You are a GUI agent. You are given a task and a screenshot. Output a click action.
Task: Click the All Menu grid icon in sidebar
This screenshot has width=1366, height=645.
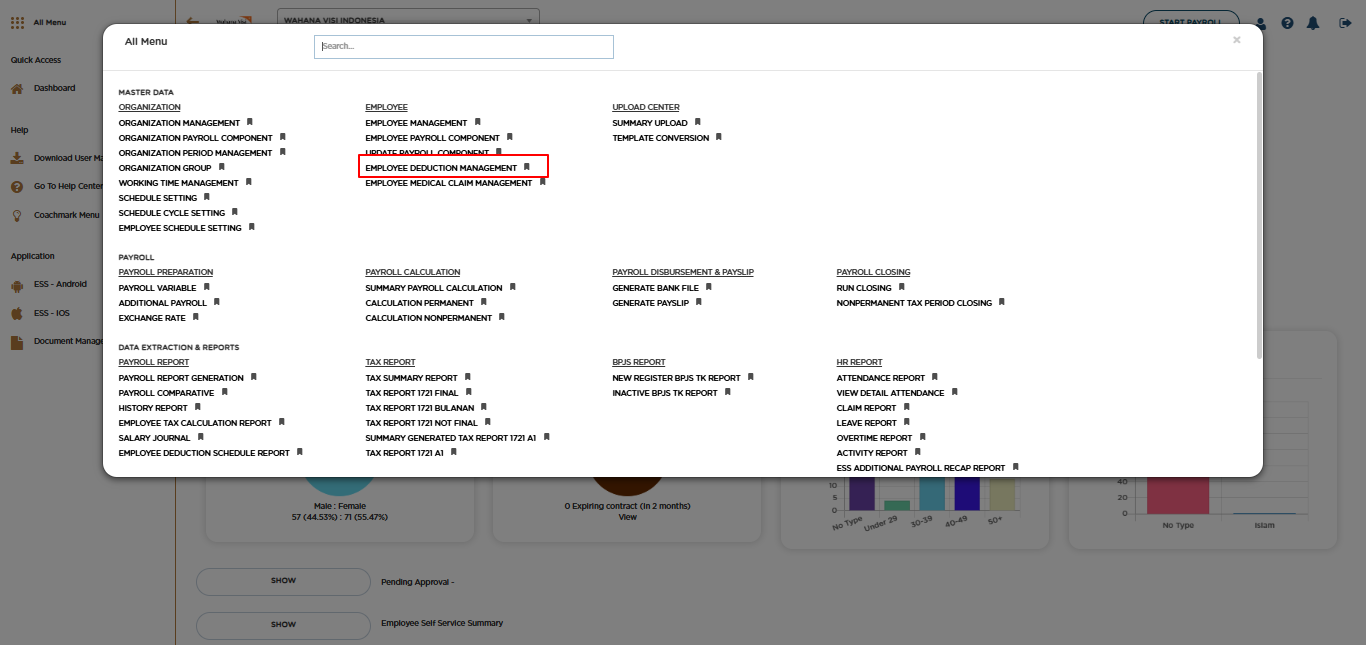17,22
